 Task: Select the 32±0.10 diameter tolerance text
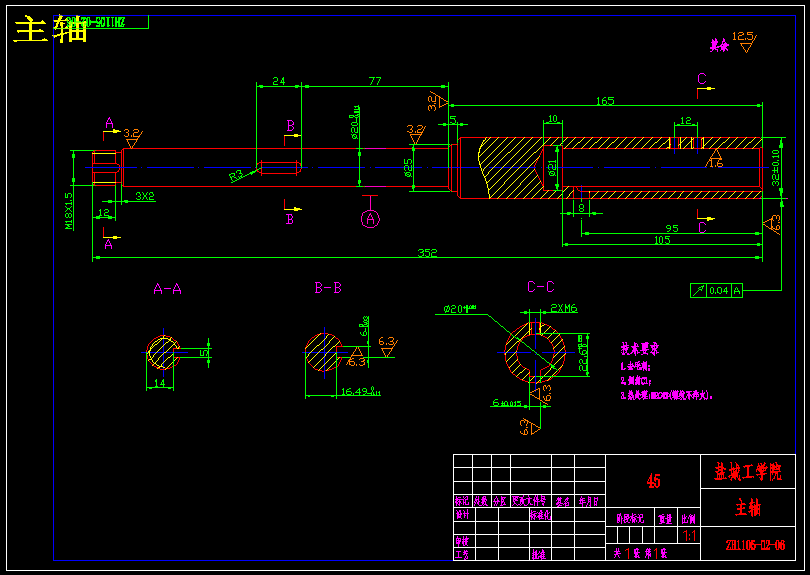click(x=775, y=167)
